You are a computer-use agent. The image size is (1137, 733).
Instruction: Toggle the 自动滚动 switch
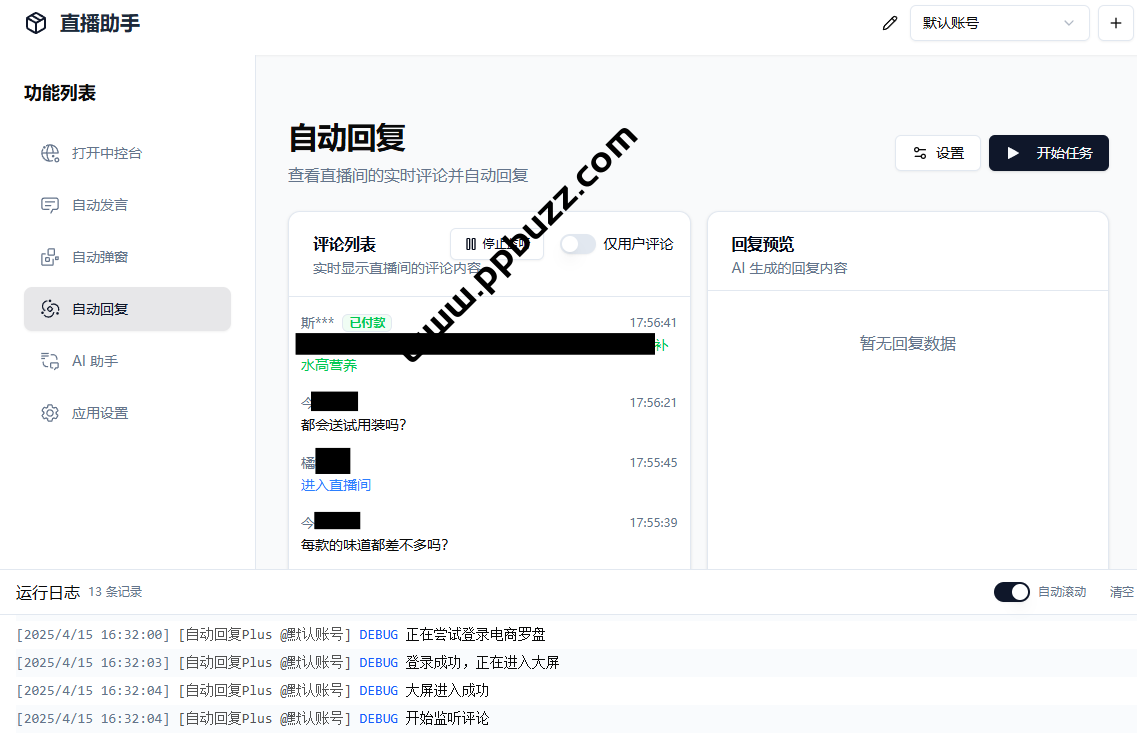click(1012, 592)
